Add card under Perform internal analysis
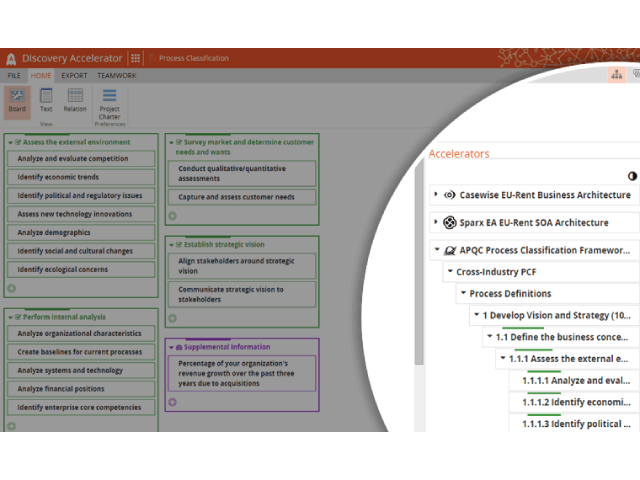The height and width of the screenshot is (480, 640). pos(11,426)
